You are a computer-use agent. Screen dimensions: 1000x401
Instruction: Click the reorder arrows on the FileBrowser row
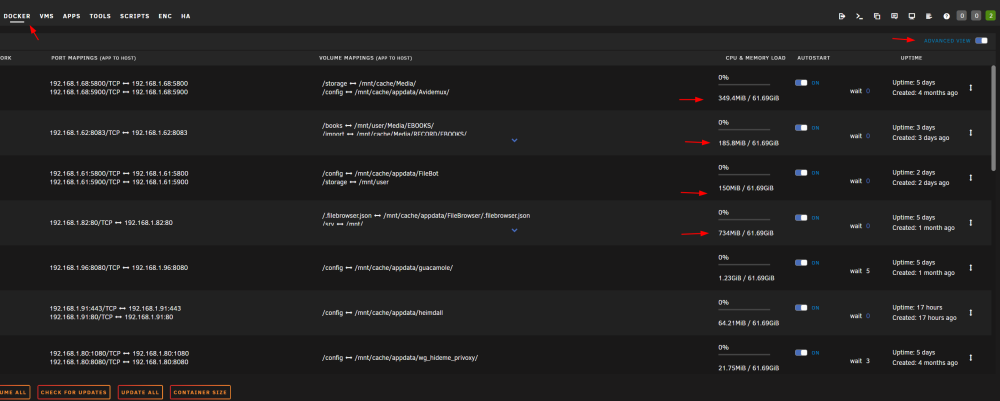(971, 222)
